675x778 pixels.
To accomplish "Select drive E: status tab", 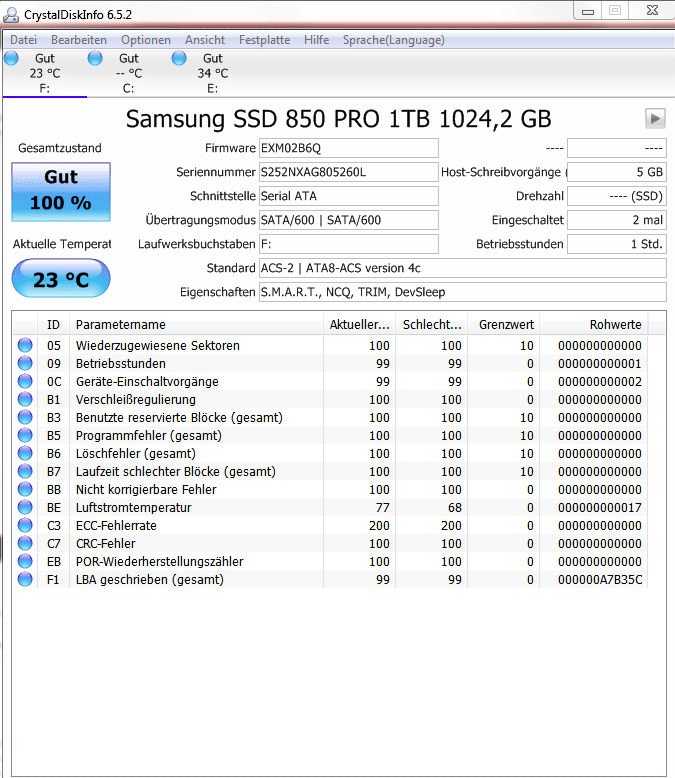I will [x=212, y=73].
